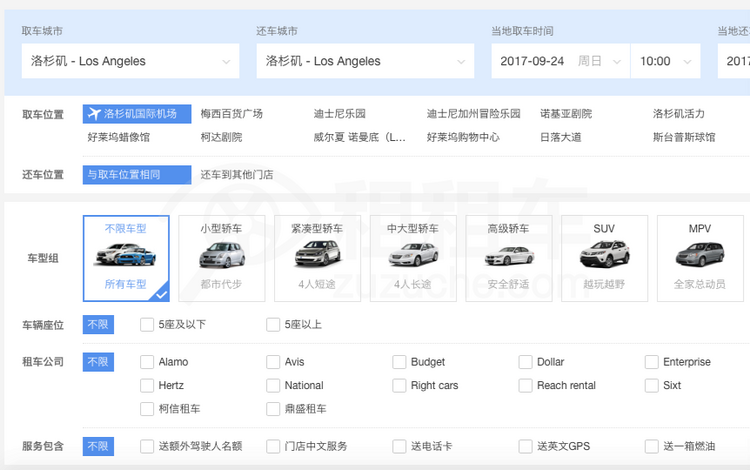Check the Dollar rental company
The height and width of the screenshot is (470, 750).
tap(526, 362)
